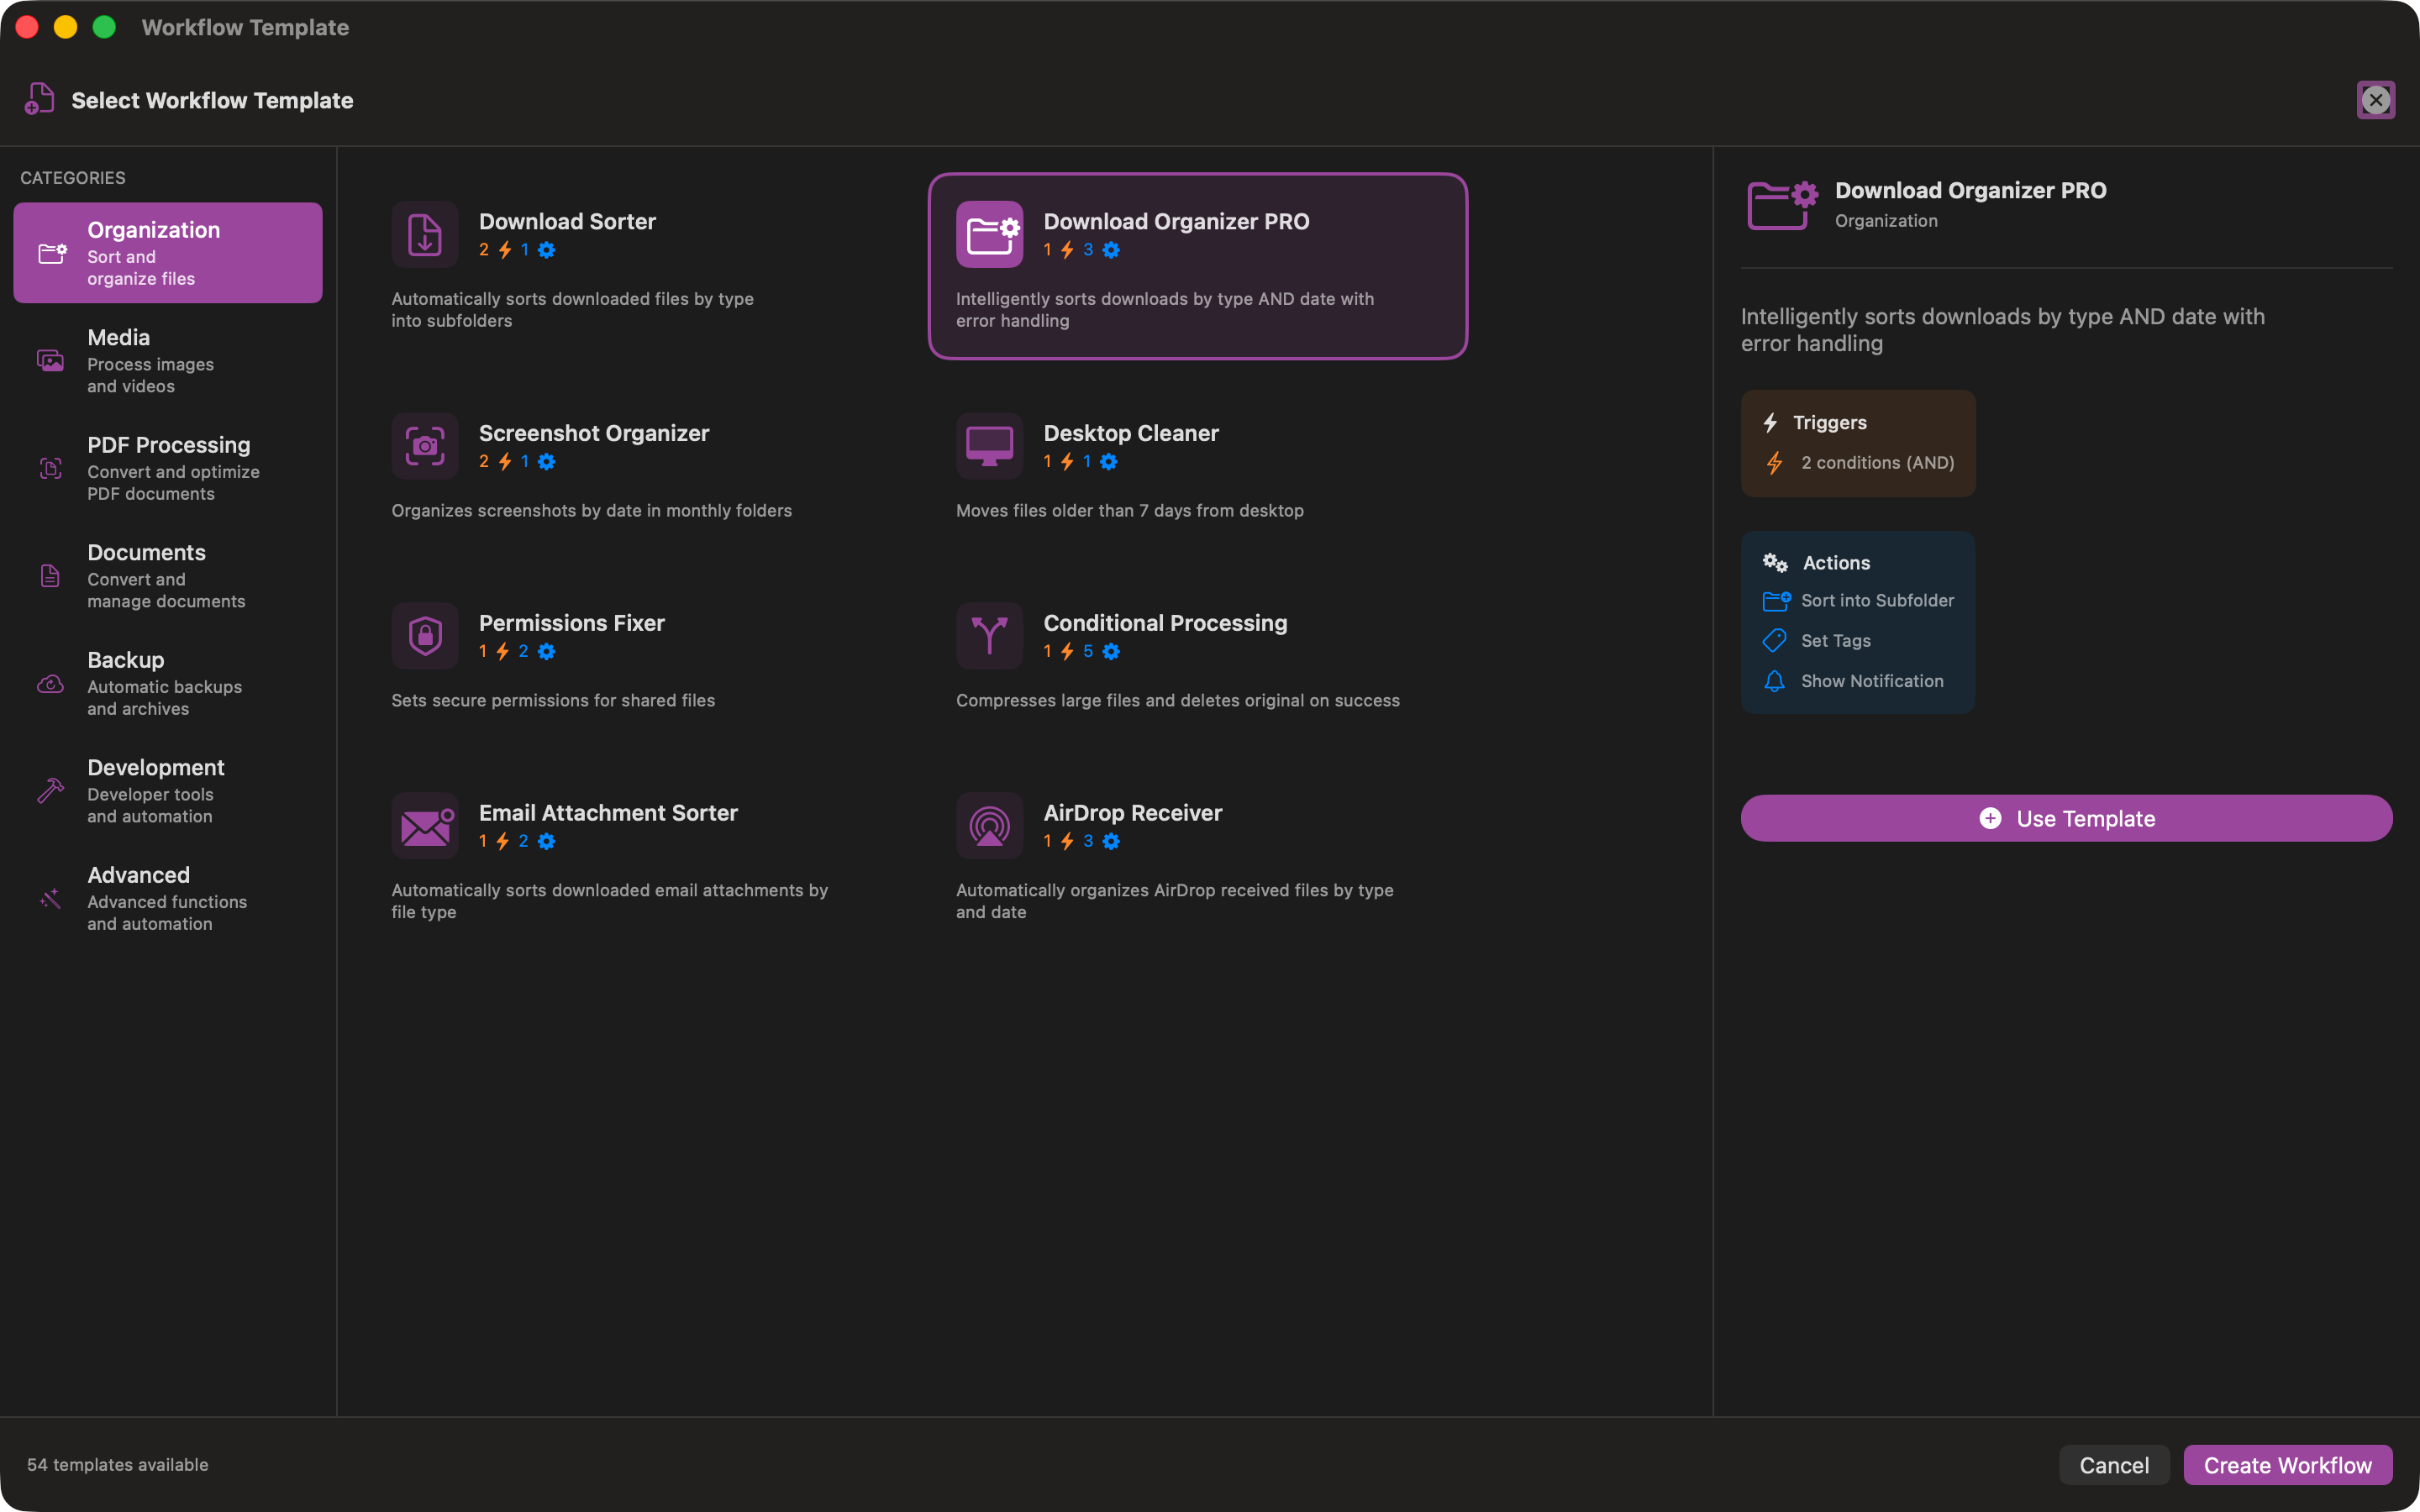Click the Development category hammer icon

[51, 791]
